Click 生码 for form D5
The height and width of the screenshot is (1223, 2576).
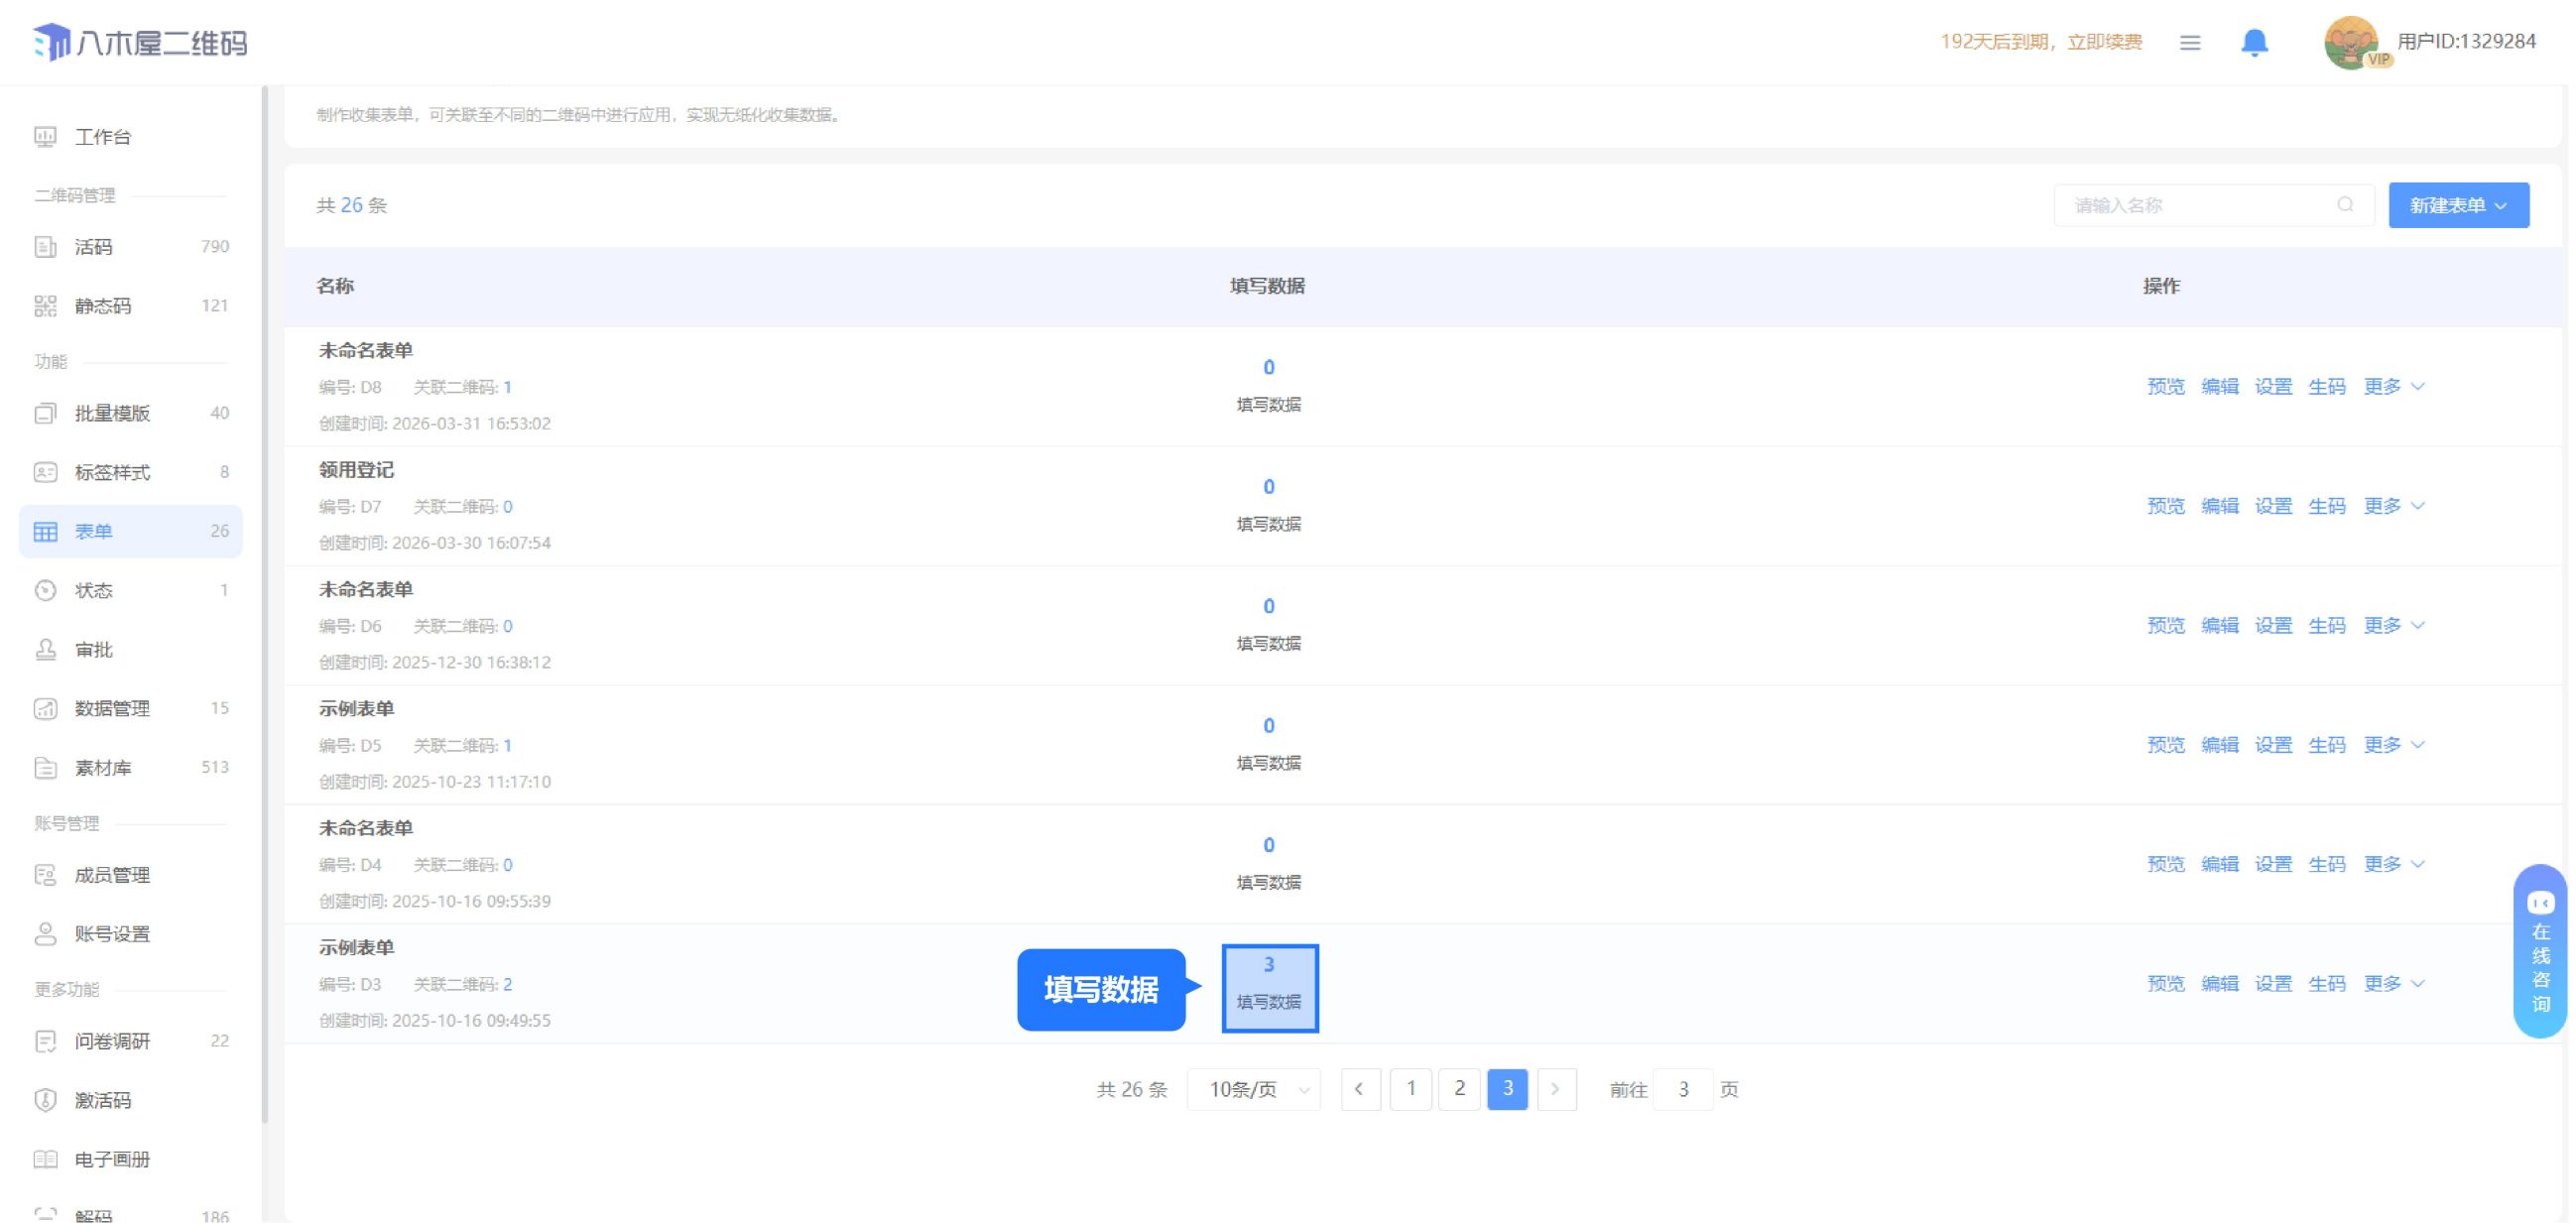2327,745
